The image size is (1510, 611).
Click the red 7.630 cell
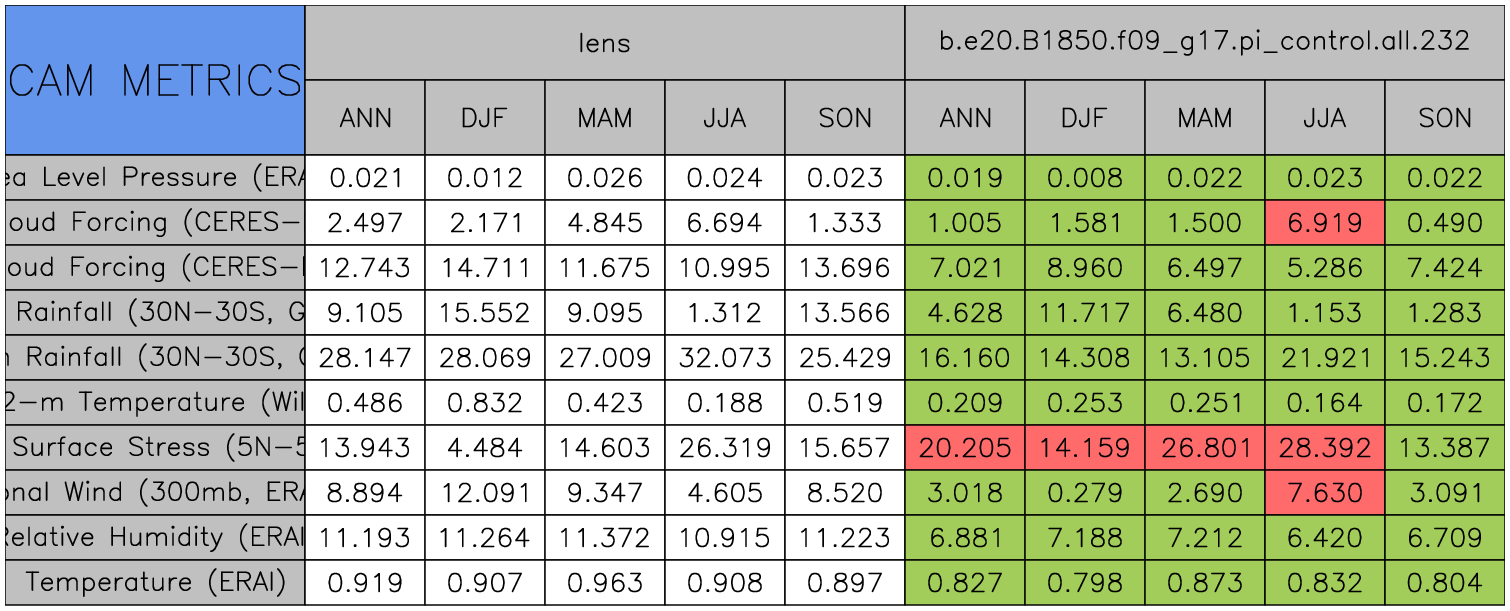1325,493
